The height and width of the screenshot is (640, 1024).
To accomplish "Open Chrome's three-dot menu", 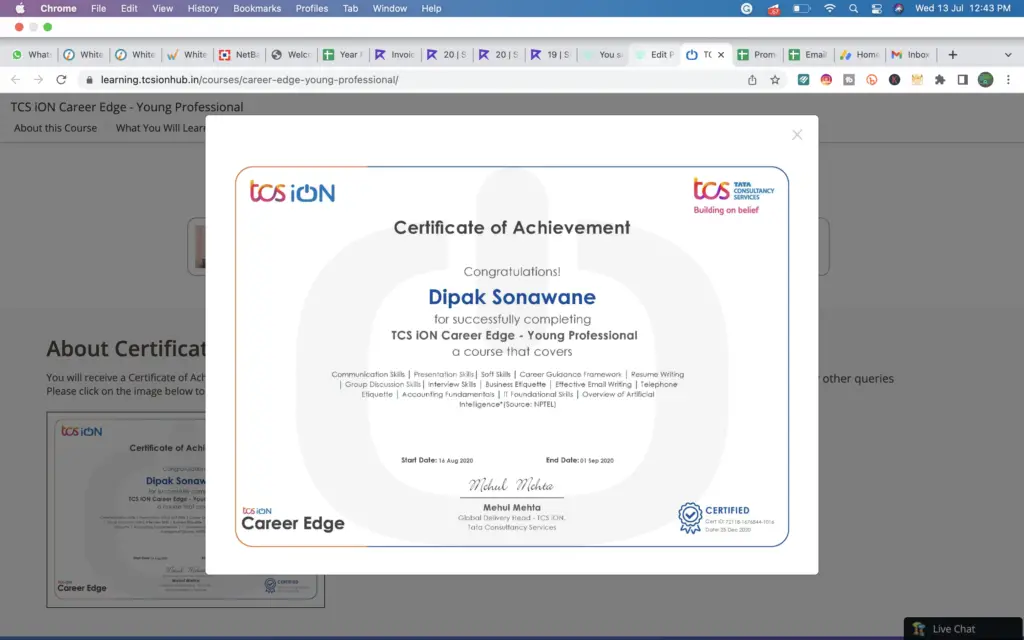I will 1008,80.
